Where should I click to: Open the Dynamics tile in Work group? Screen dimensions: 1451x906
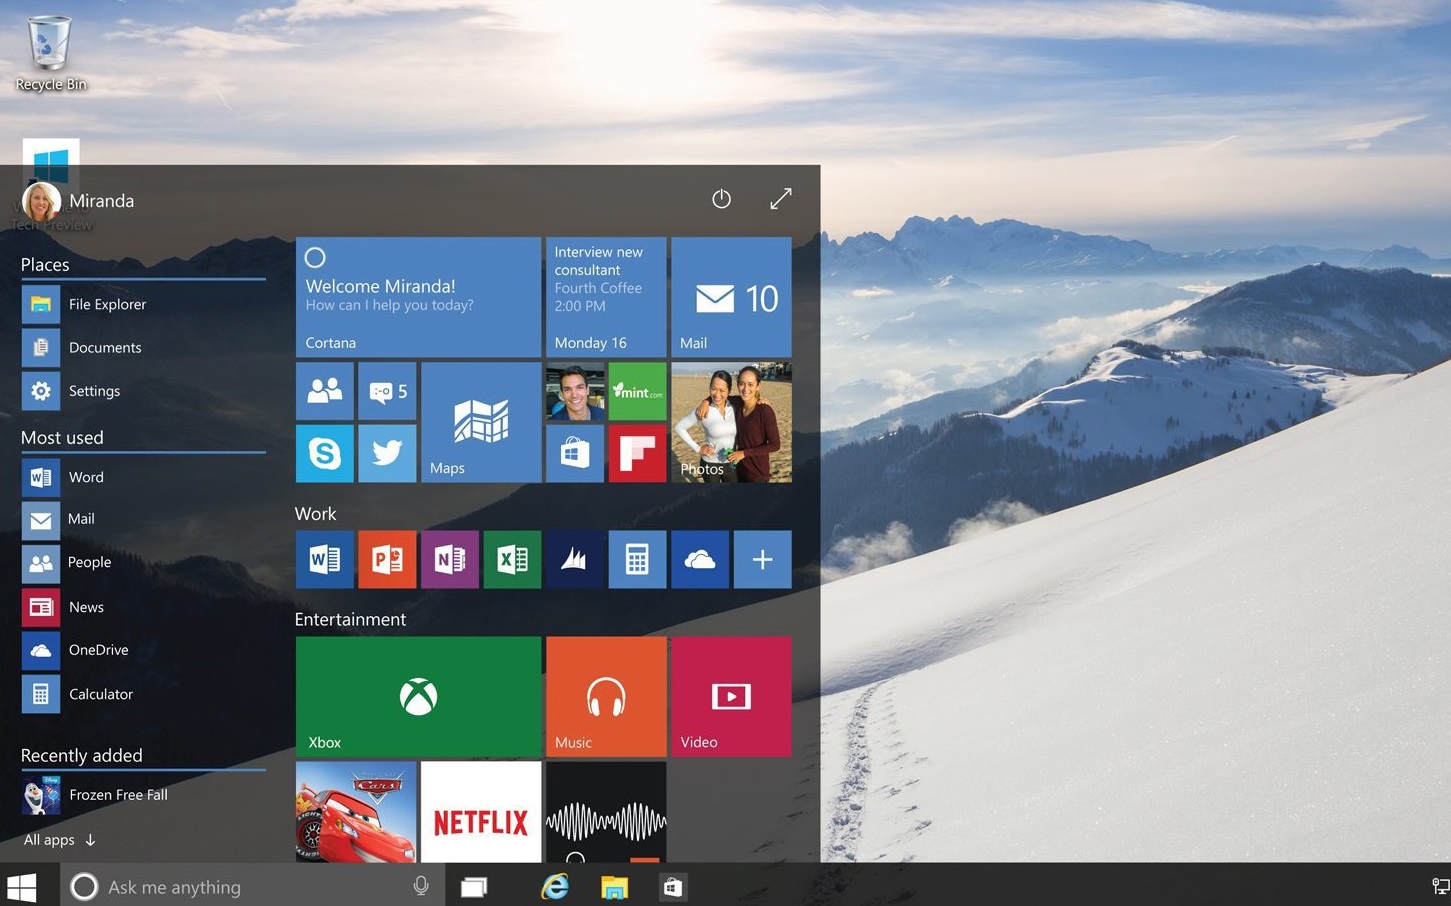click(575, 559)
